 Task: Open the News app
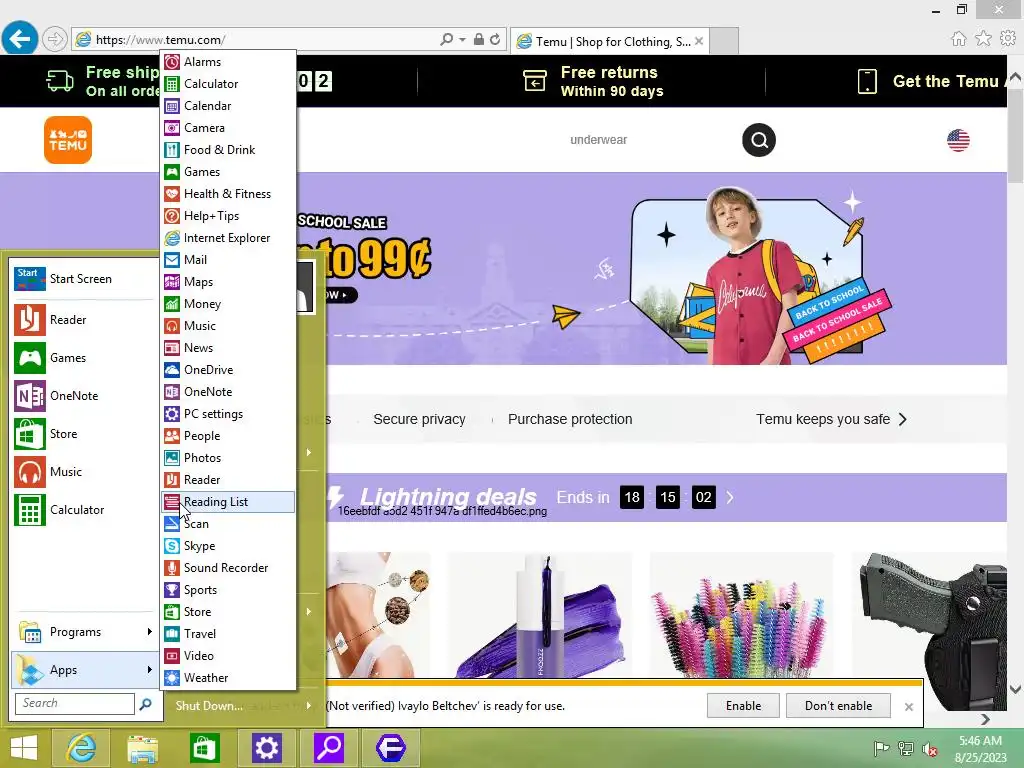(228, 347)
